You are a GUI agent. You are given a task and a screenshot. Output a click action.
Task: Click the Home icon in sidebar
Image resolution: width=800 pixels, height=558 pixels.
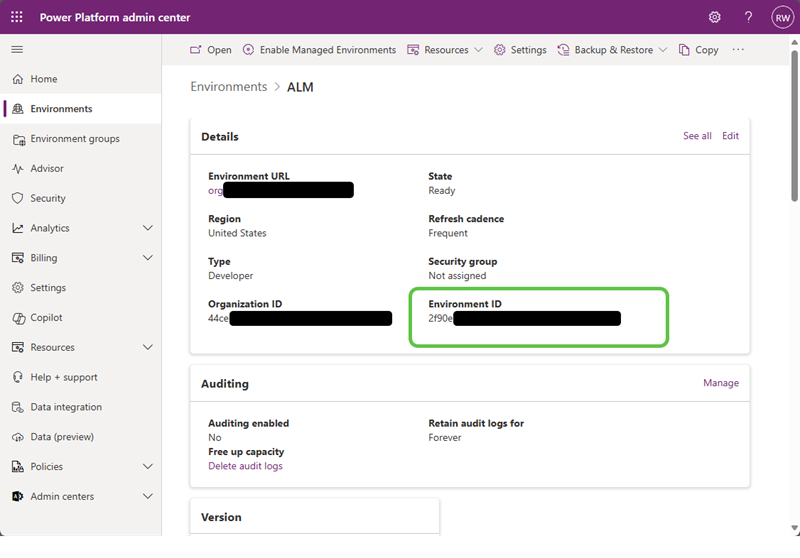click(18, 79)
